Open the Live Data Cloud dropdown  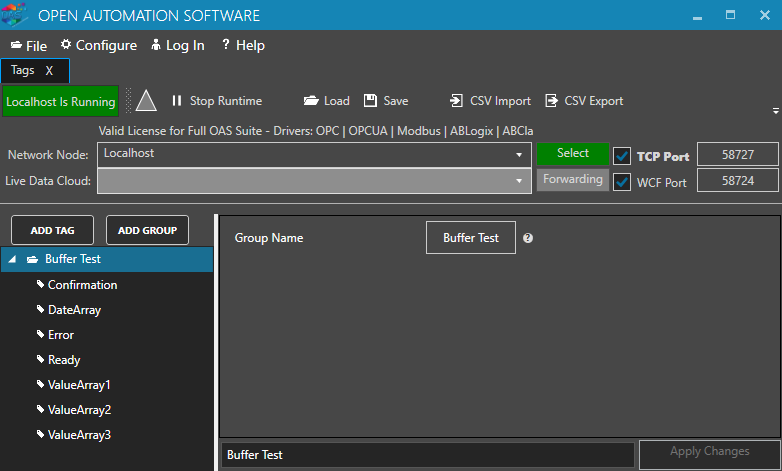tap(519, 181)
